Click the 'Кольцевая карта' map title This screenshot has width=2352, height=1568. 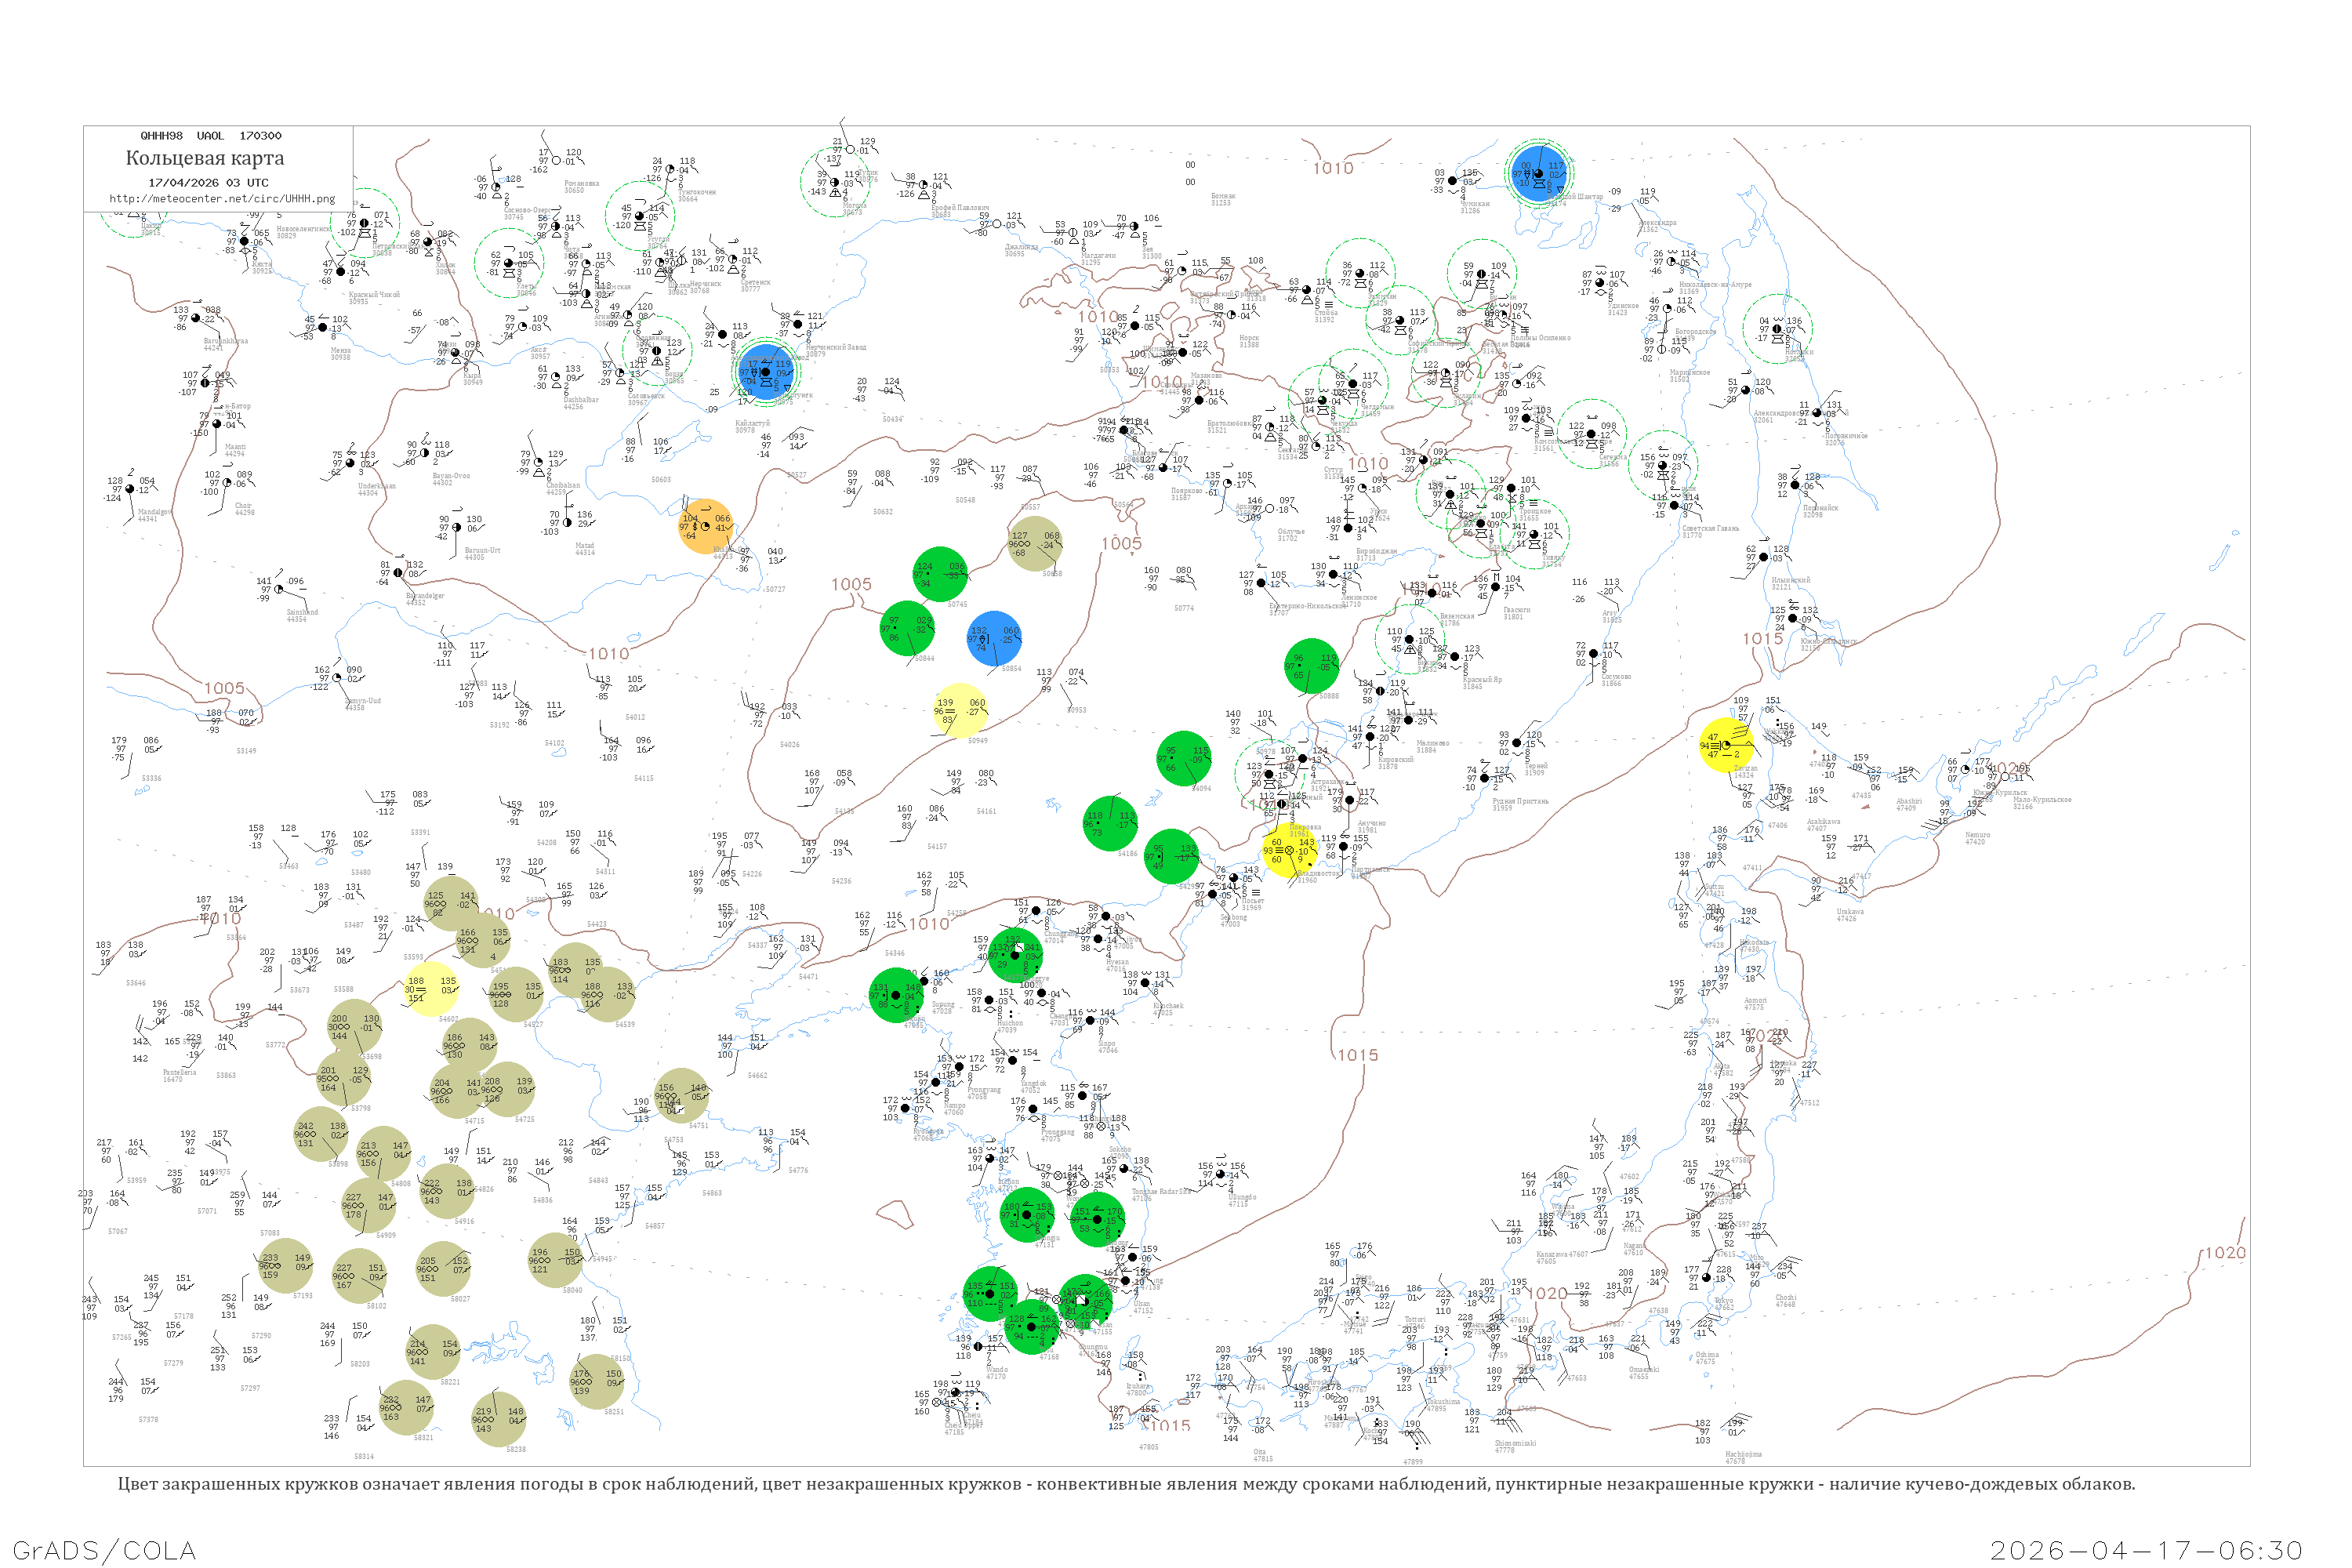click(x=205, y=158)
